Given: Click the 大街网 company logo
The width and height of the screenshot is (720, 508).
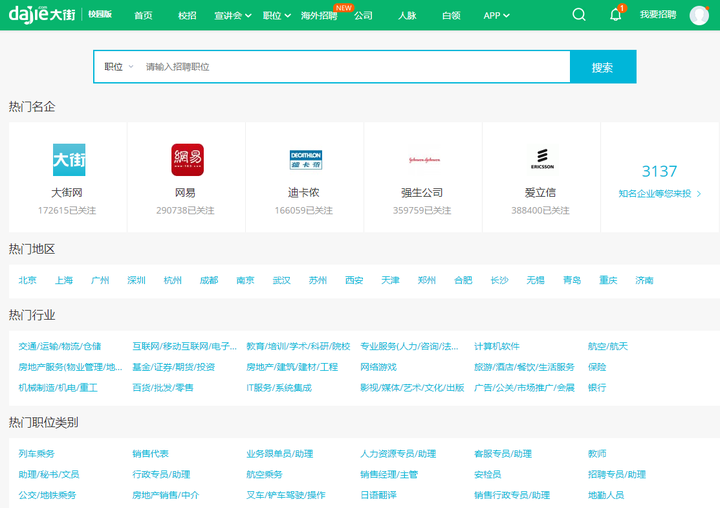Looking at the screenshot, I should pyautogui.click(x=69, y=159).
